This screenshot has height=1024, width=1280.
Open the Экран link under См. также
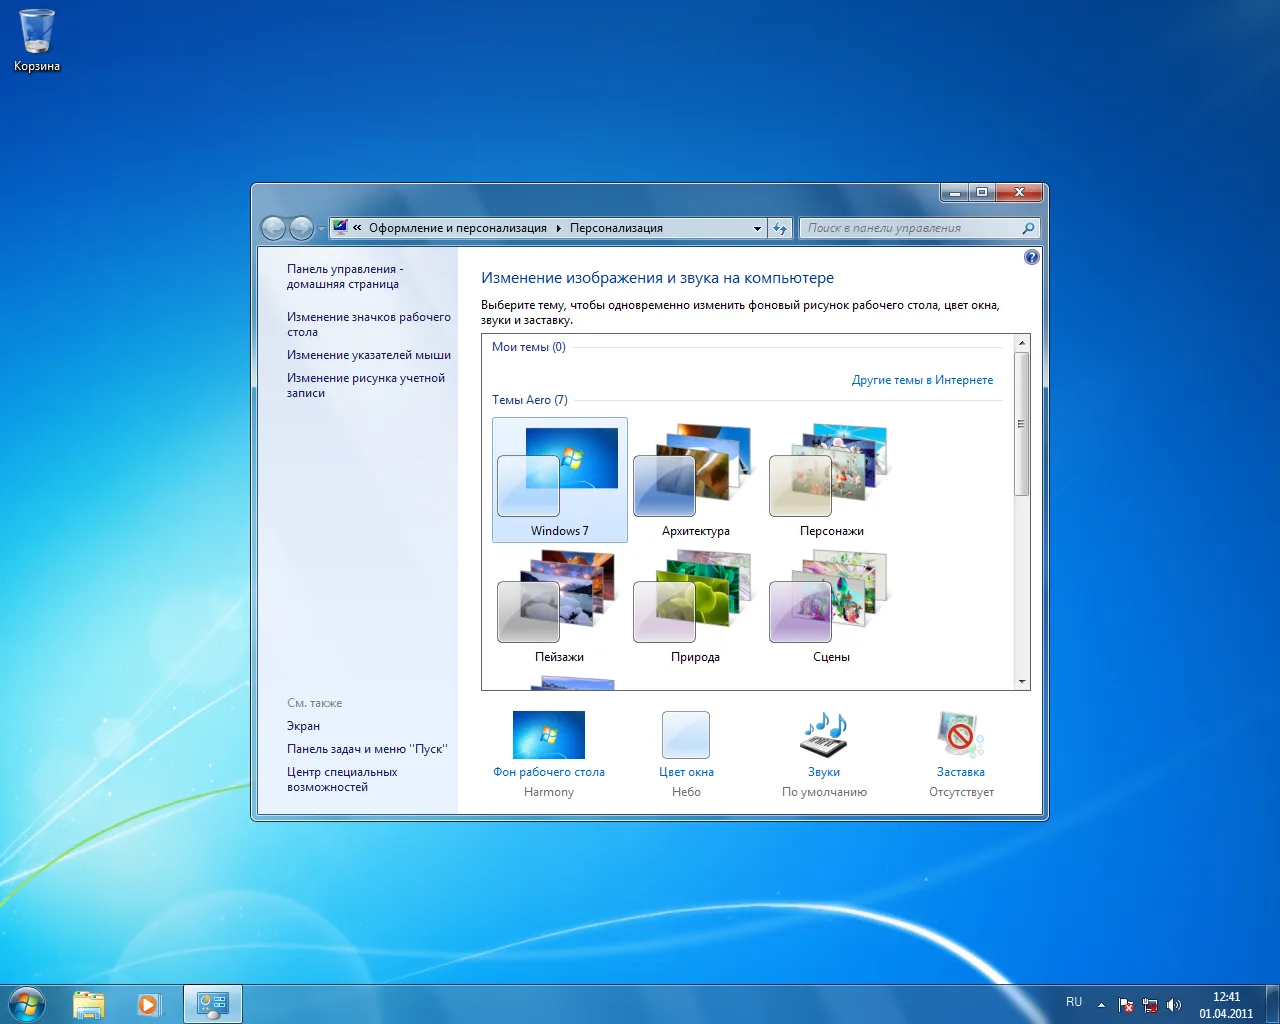click(x=303, y=726)
